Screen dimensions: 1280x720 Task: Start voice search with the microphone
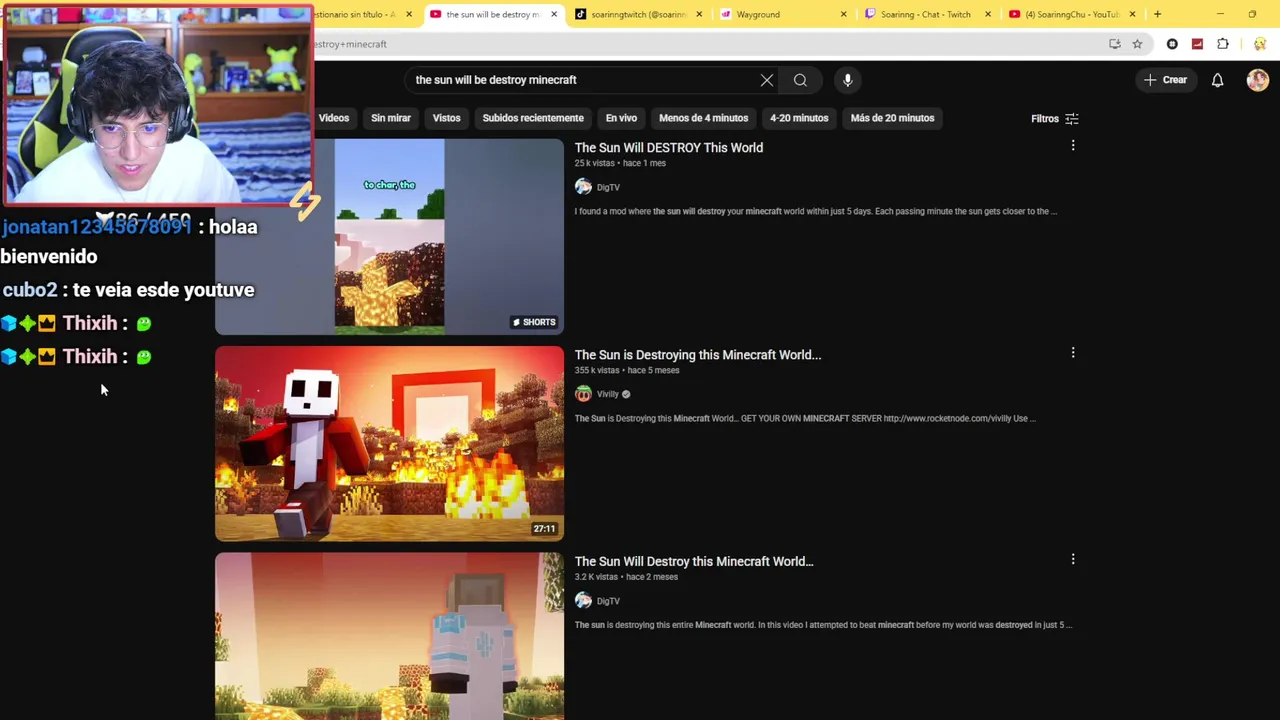point(847,80)
